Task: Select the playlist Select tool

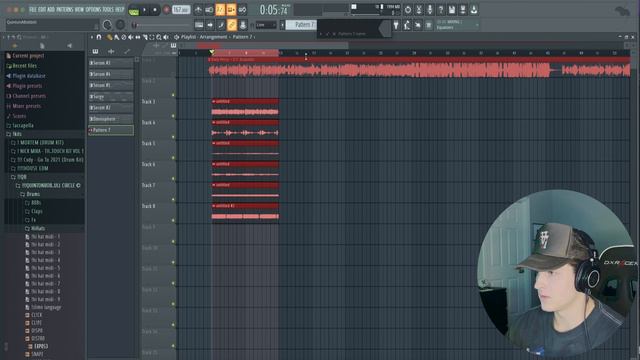Action: point(151,37)
